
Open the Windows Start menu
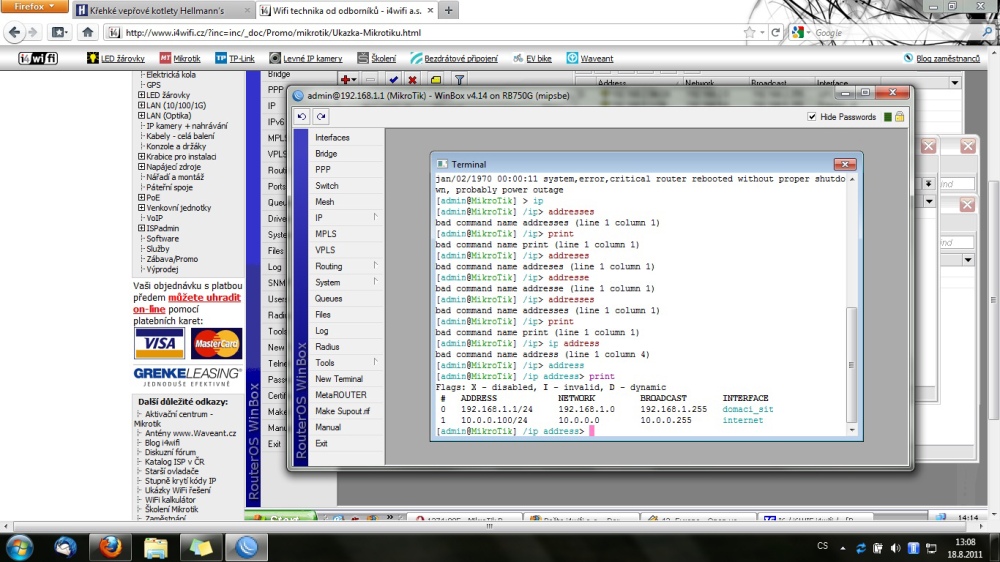19,547
